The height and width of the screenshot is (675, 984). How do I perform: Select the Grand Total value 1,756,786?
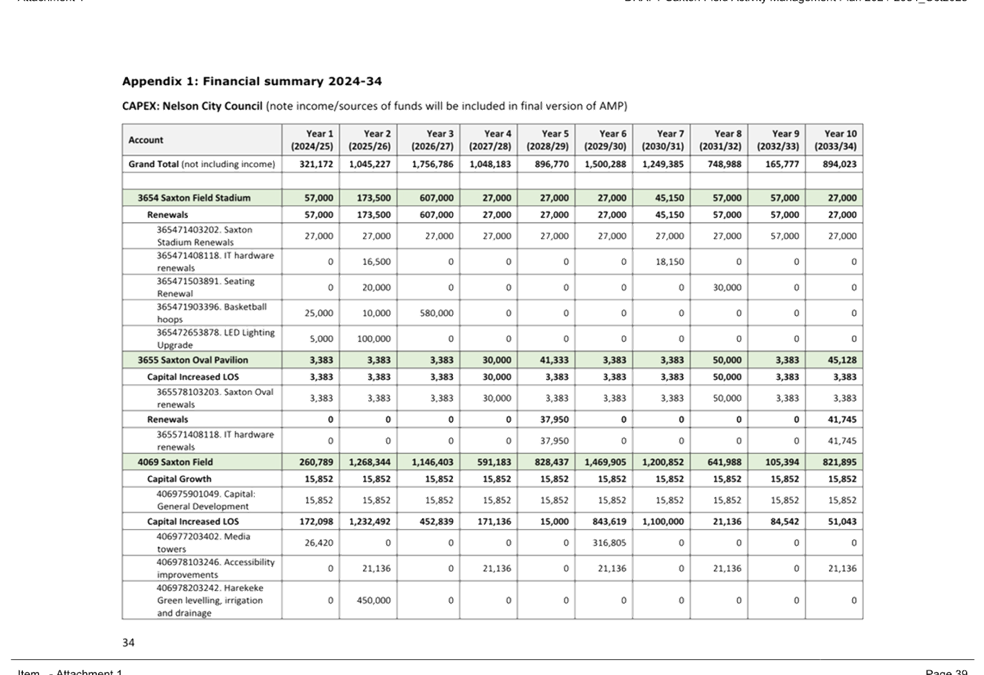coord(432,164)
